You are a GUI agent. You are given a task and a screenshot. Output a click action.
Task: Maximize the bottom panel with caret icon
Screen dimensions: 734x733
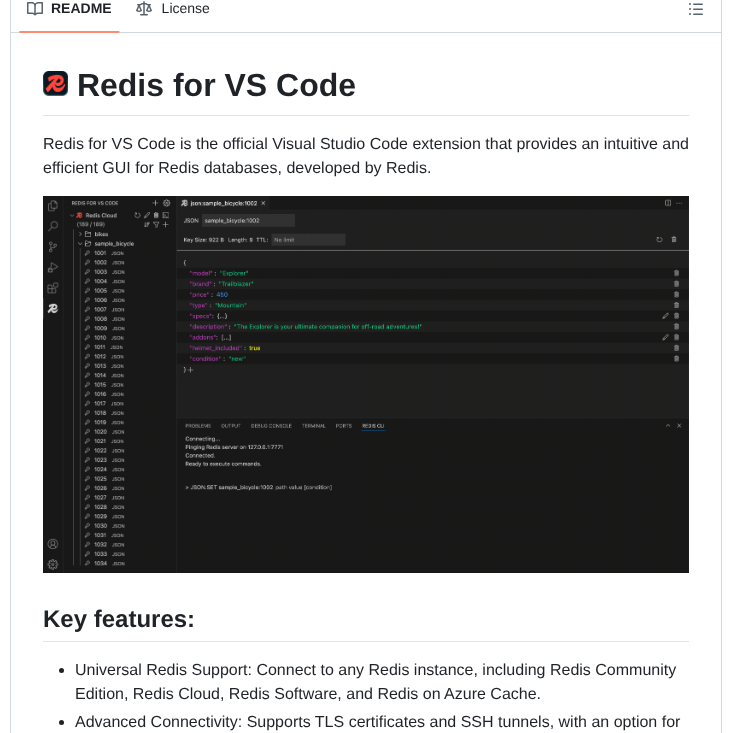668,426
